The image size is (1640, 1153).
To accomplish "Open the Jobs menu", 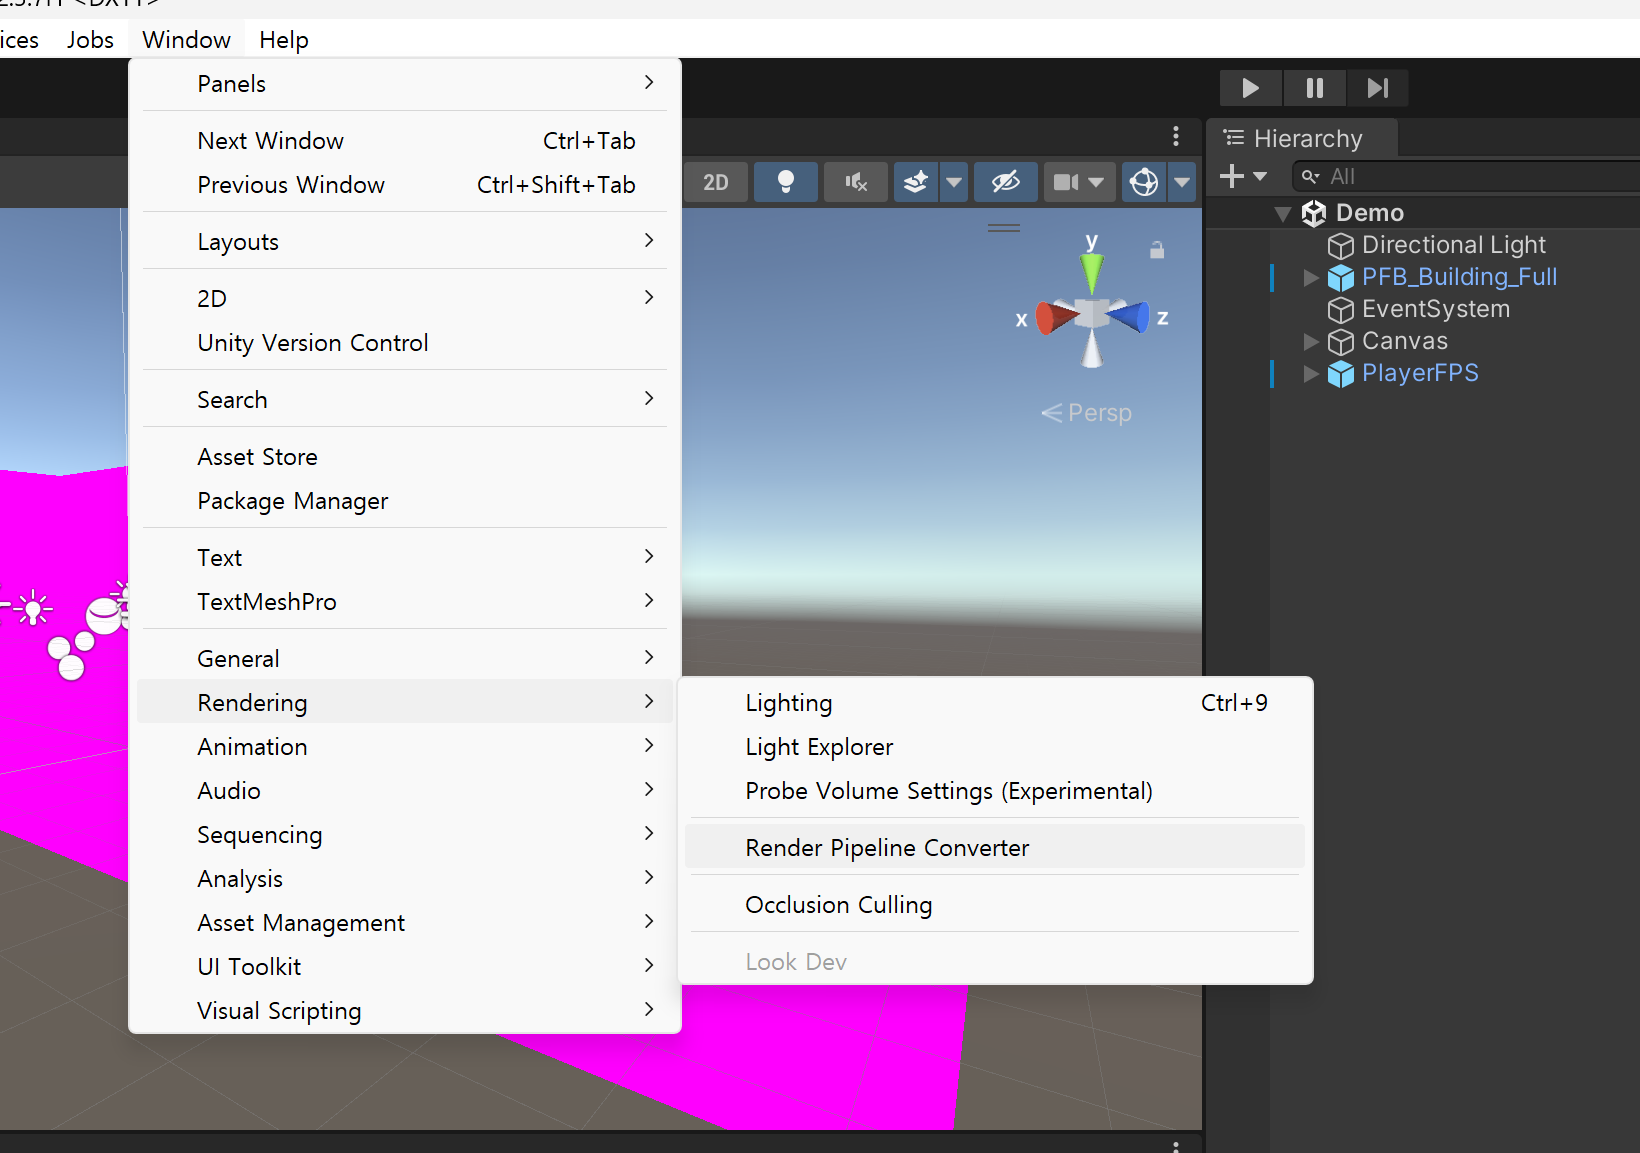I will [90, 40].
